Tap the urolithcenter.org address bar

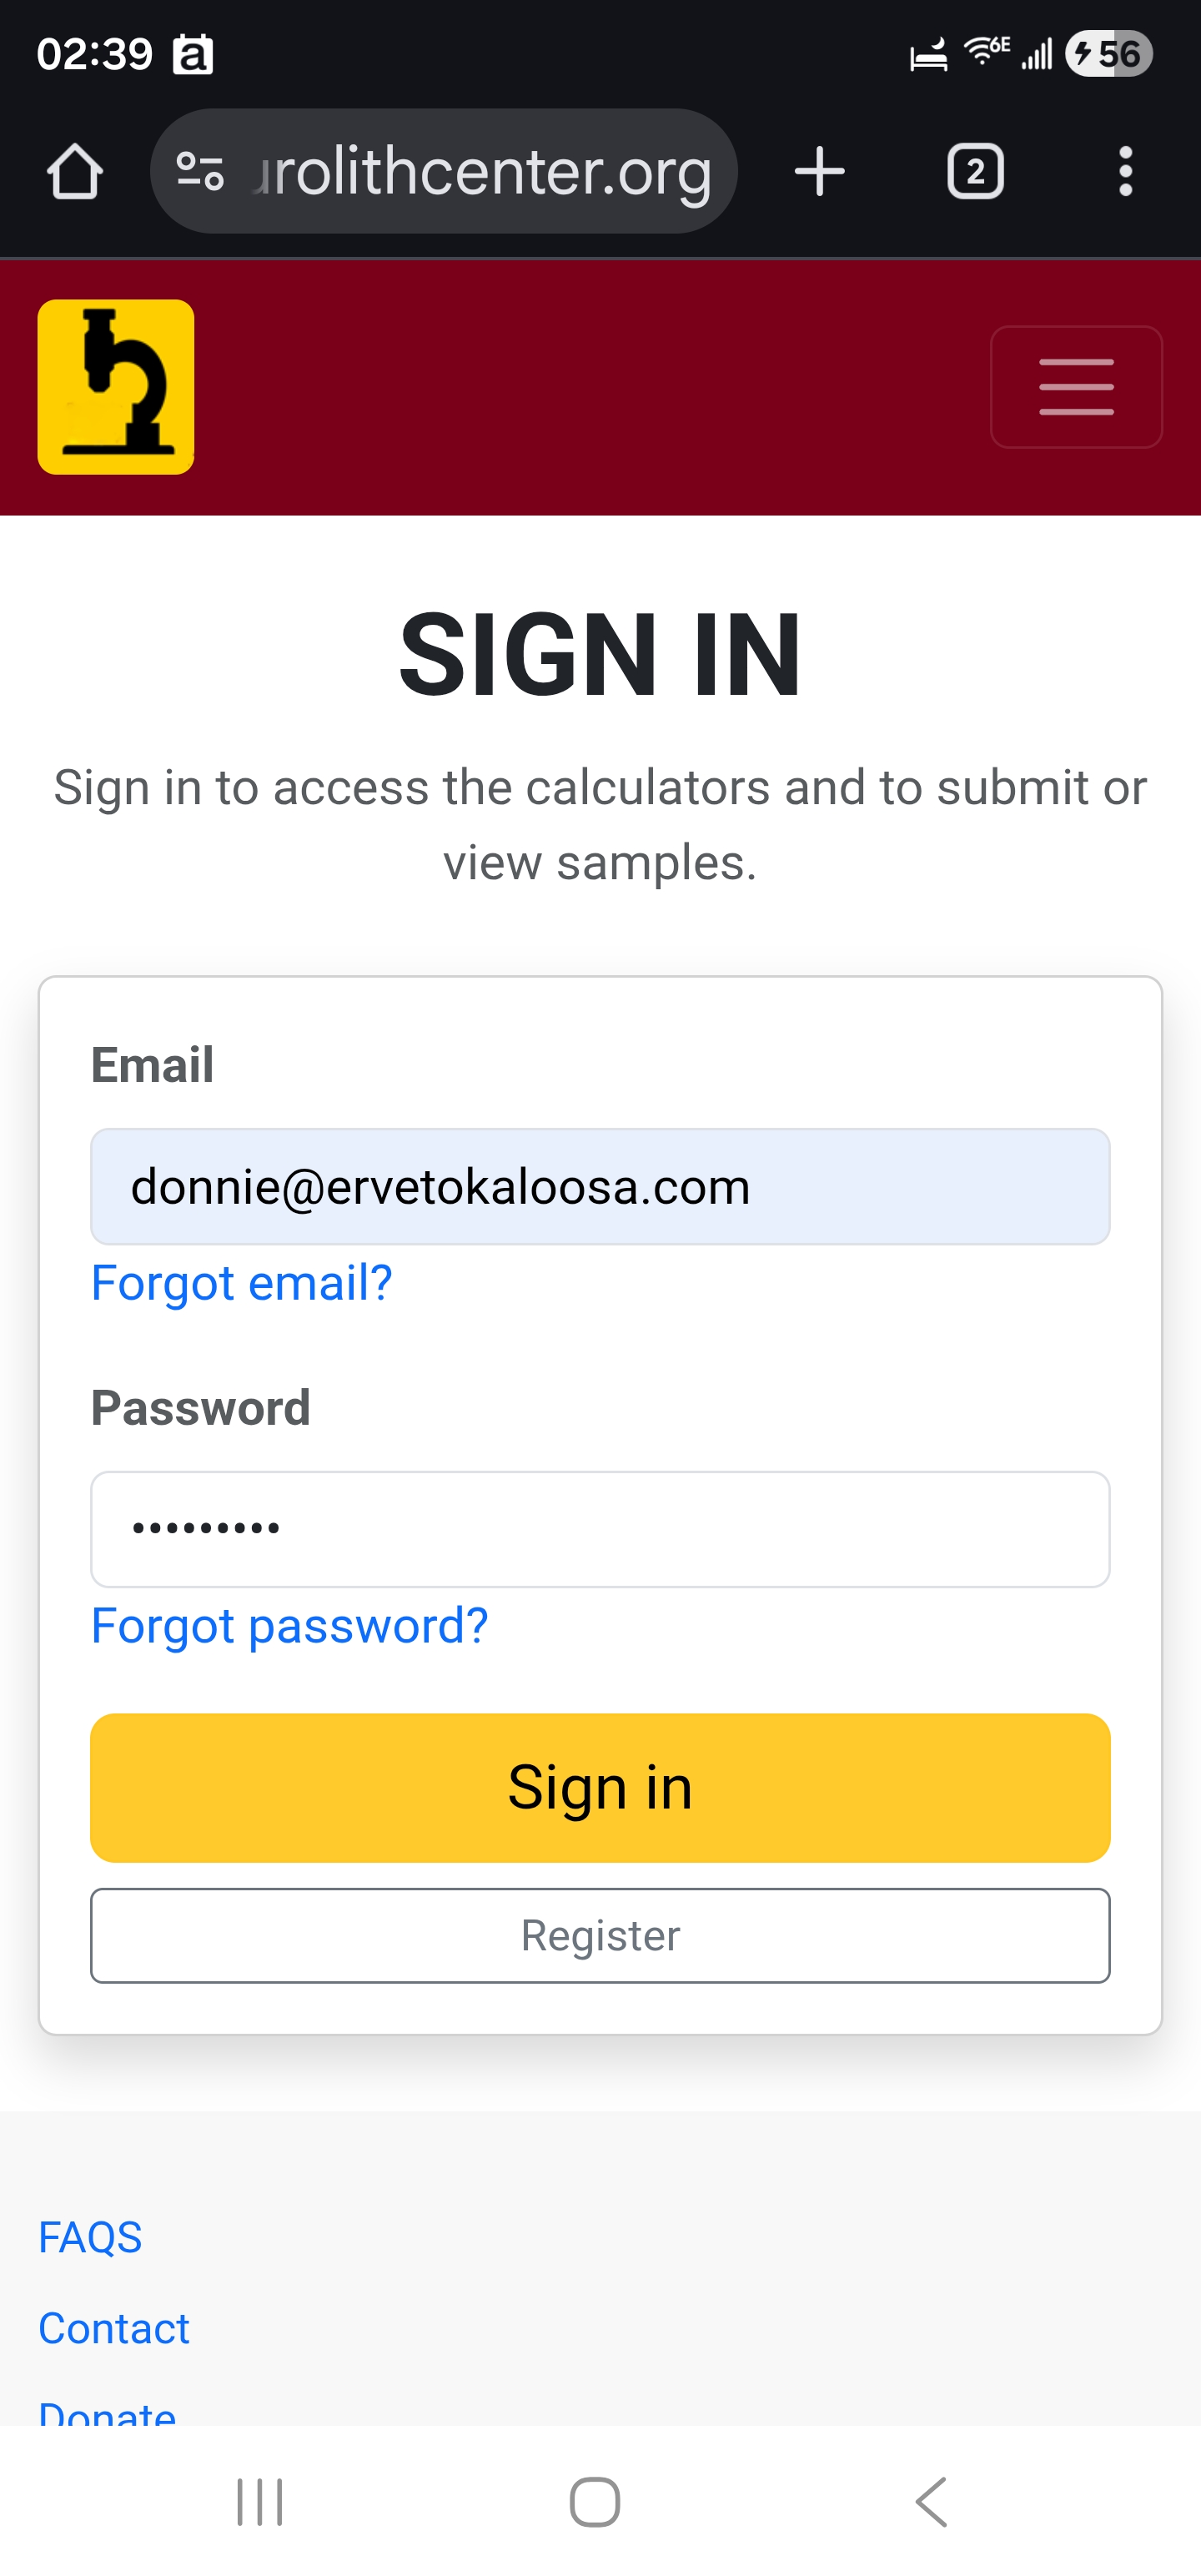coord(480,171)
